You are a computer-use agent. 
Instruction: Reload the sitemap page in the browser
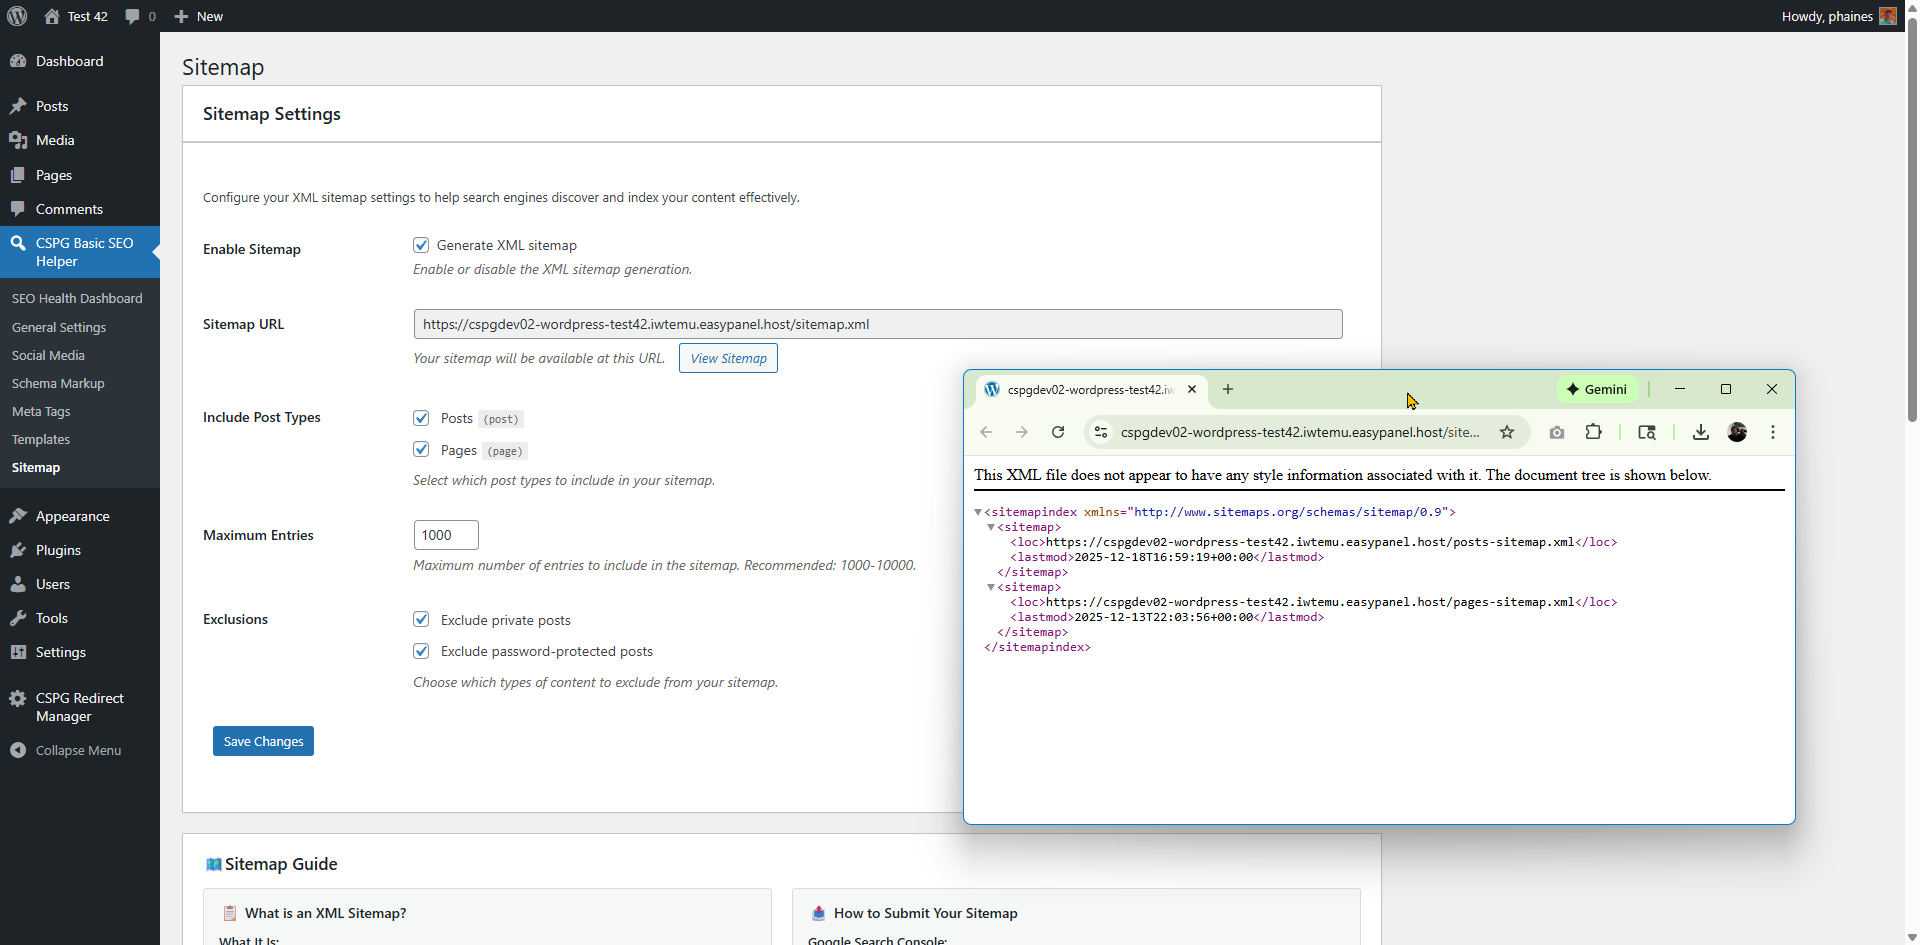click(1058, 432)
